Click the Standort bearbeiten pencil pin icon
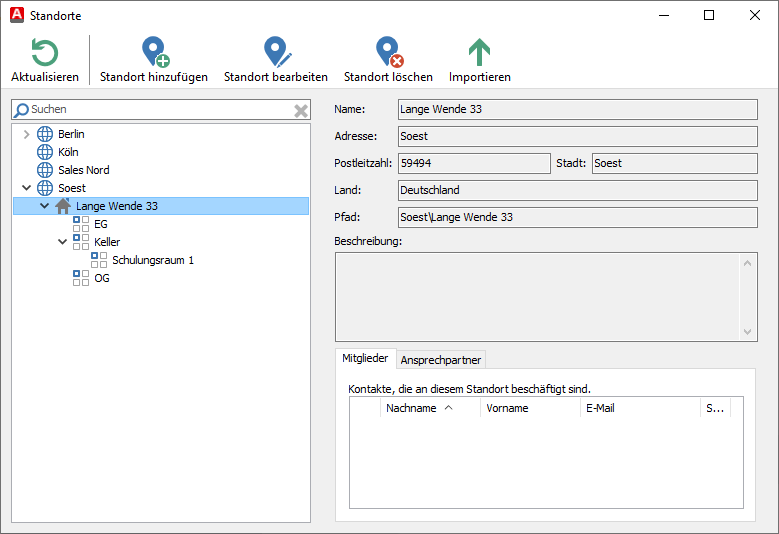The height and width of the screenshot is (534, 779). (x=276, y=53)
